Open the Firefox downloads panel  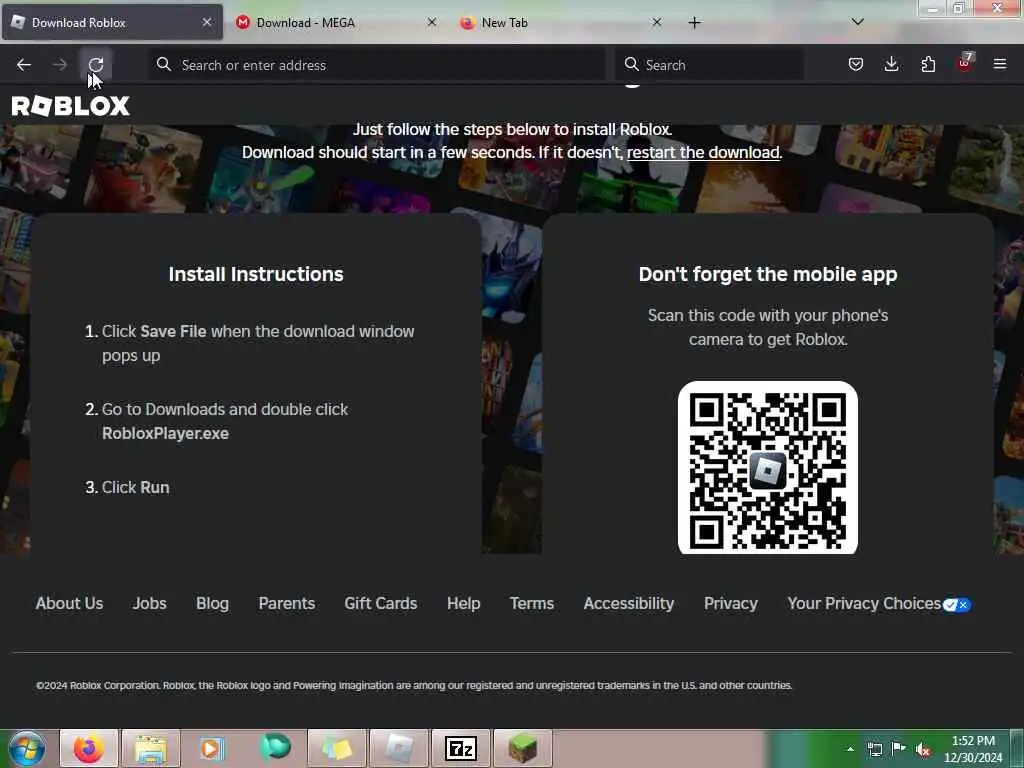coord(891,64)
